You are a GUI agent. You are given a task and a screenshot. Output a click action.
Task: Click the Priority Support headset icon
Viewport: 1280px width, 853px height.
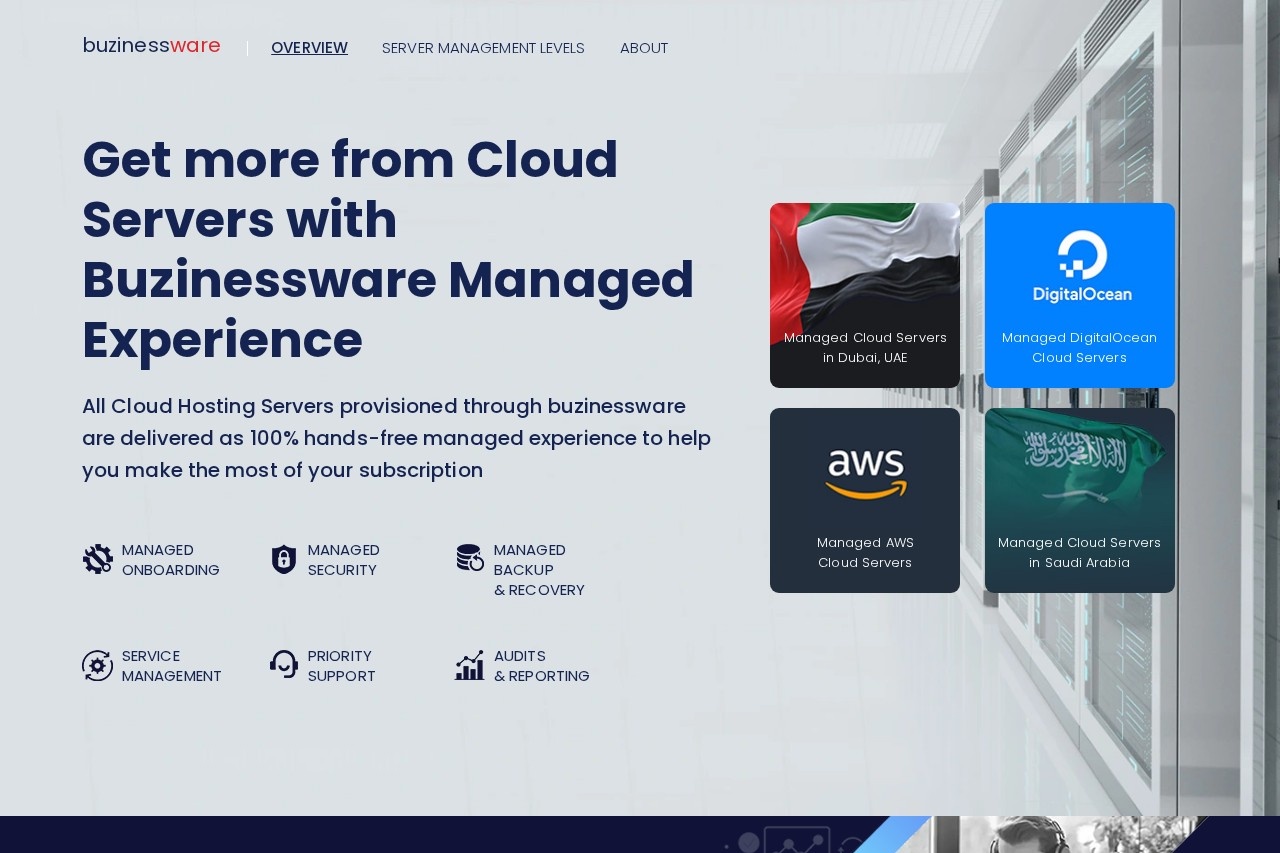[284, 664]
